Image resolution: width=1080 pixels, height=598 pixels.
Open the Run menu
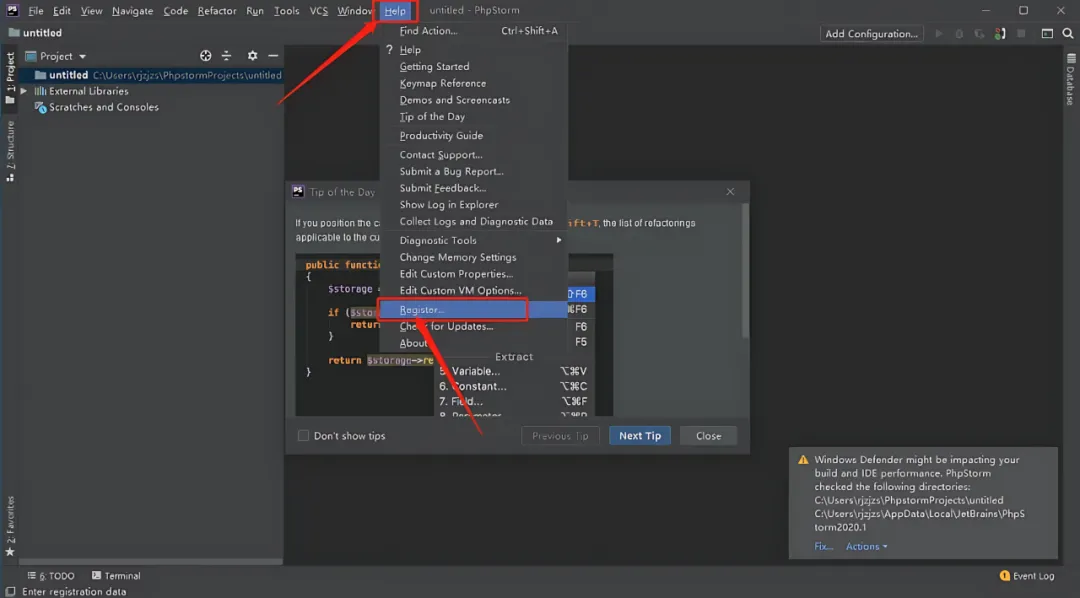255,10
